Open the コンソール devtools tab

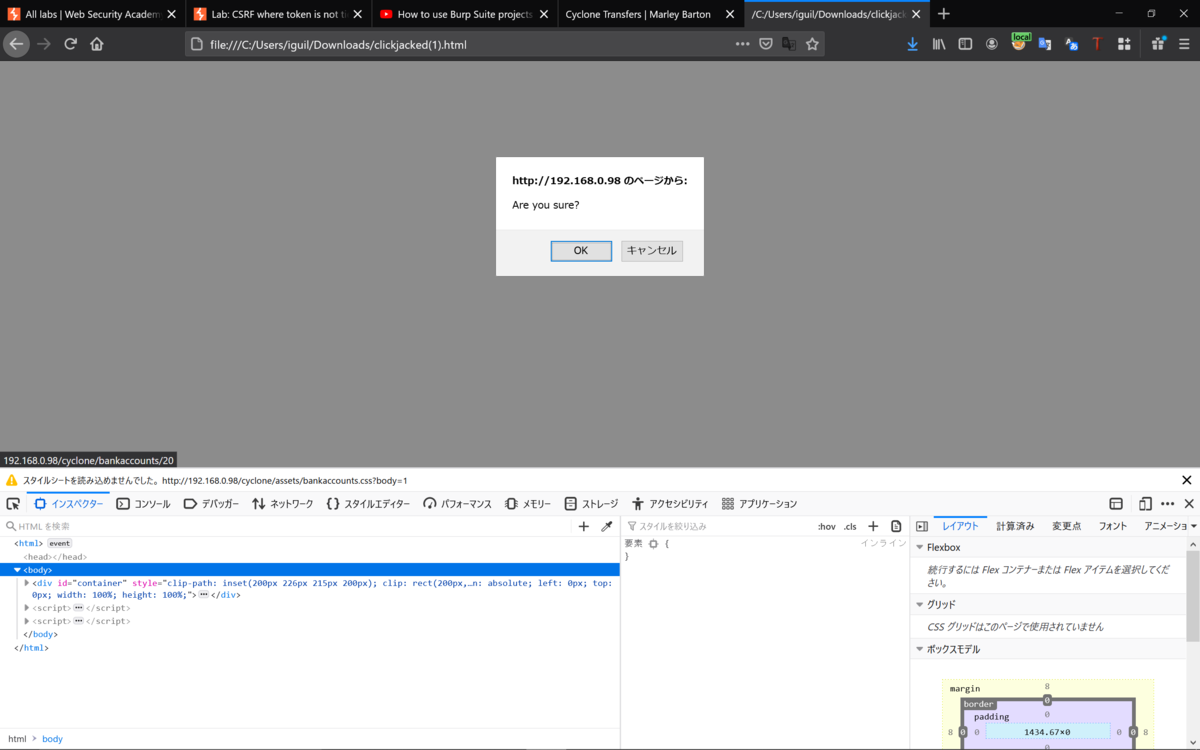144,504
